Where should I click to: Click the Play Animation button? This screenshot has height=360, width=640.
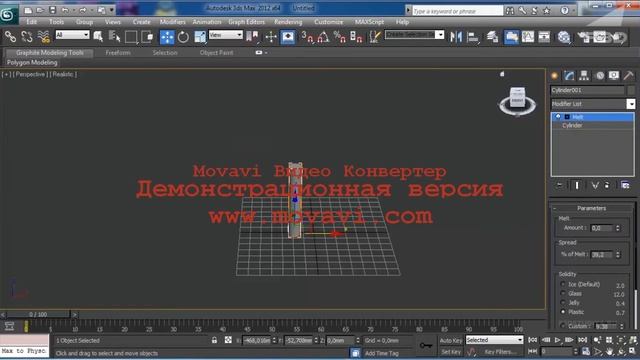click(x=558, y=340)
